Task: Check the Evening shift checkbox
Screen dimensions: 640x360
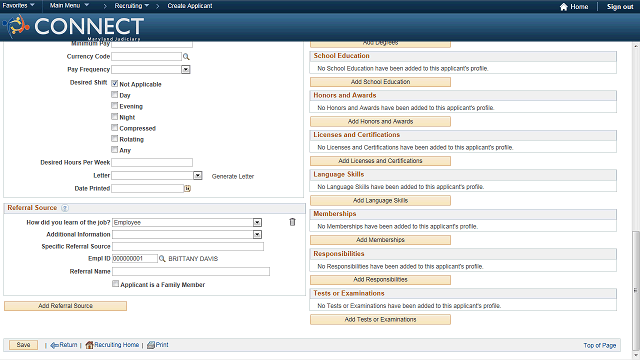Action: click(115, 106)
